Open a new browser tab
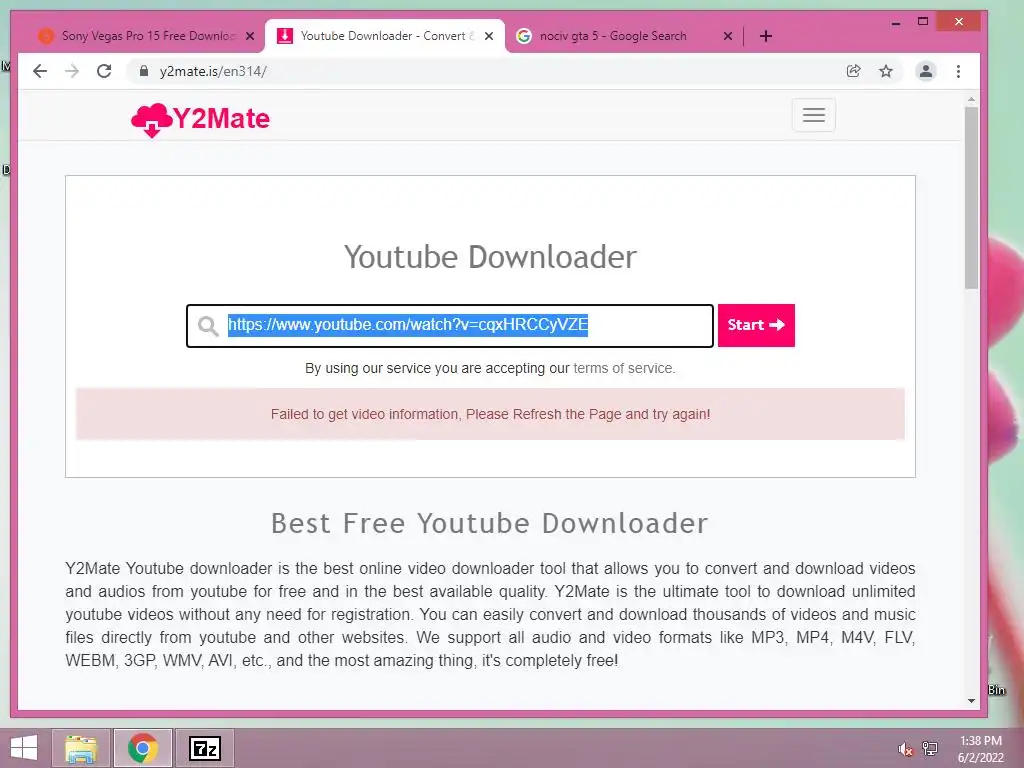 point(765,36)
